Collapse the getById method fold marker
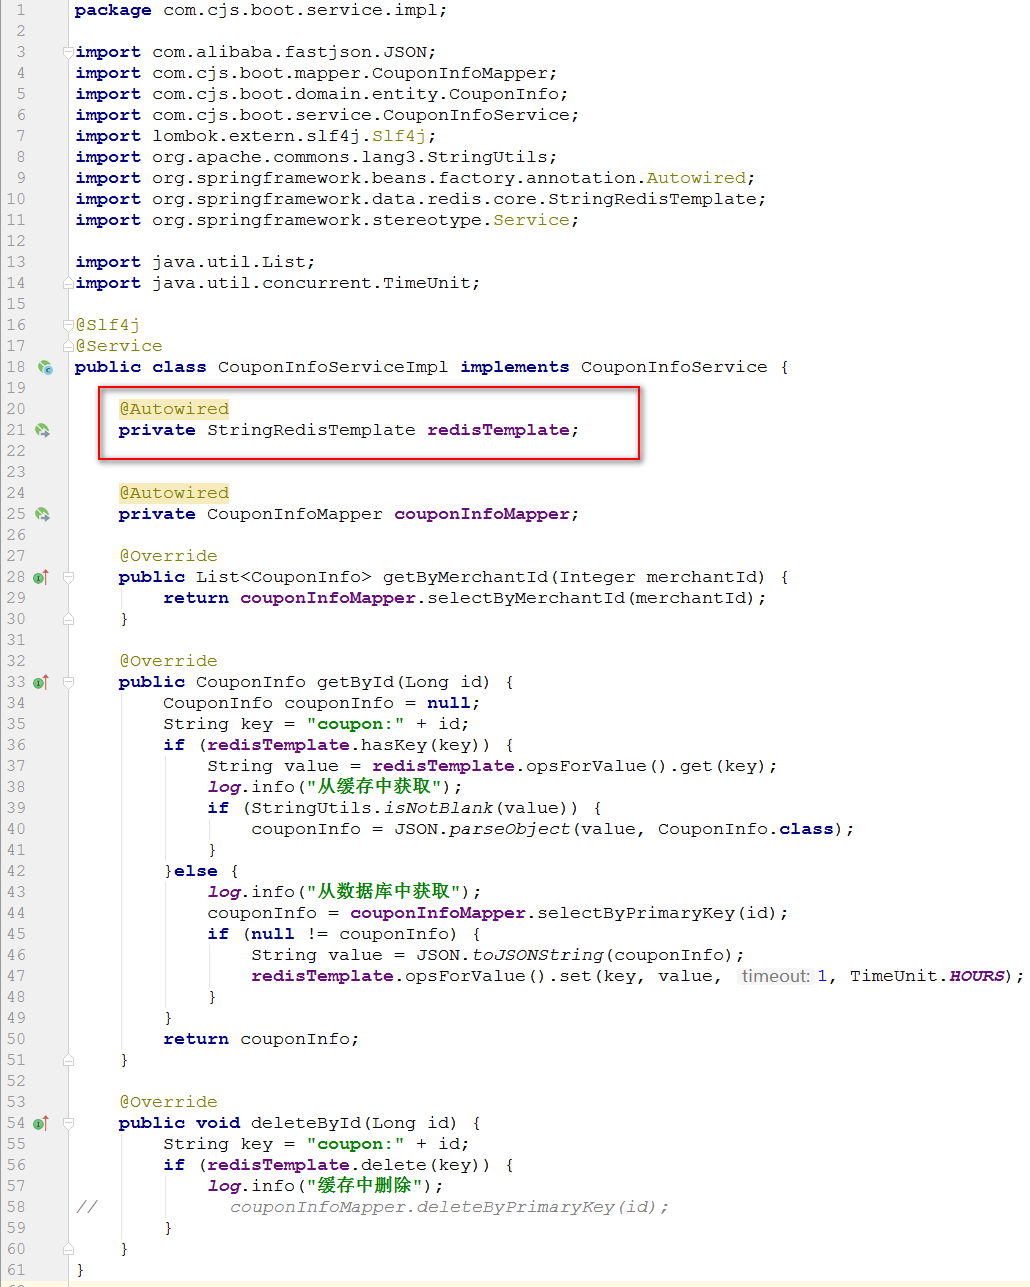The height and width of the screenshot is (1287, 1030). pyautogui.click(x=68, y=682)
